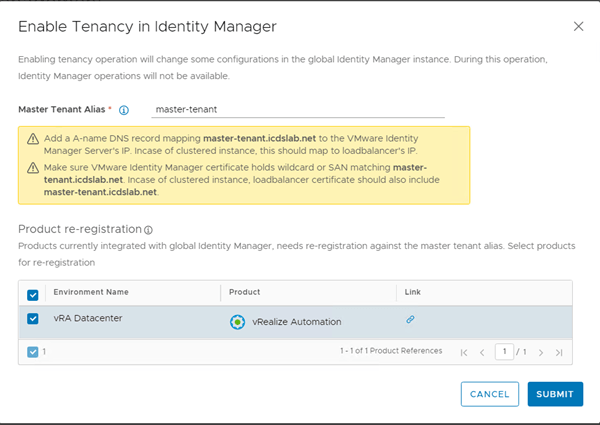Click the Master Tenant Alias info icon
Viewport: 600px width, 425px height.
click(124, 110)
